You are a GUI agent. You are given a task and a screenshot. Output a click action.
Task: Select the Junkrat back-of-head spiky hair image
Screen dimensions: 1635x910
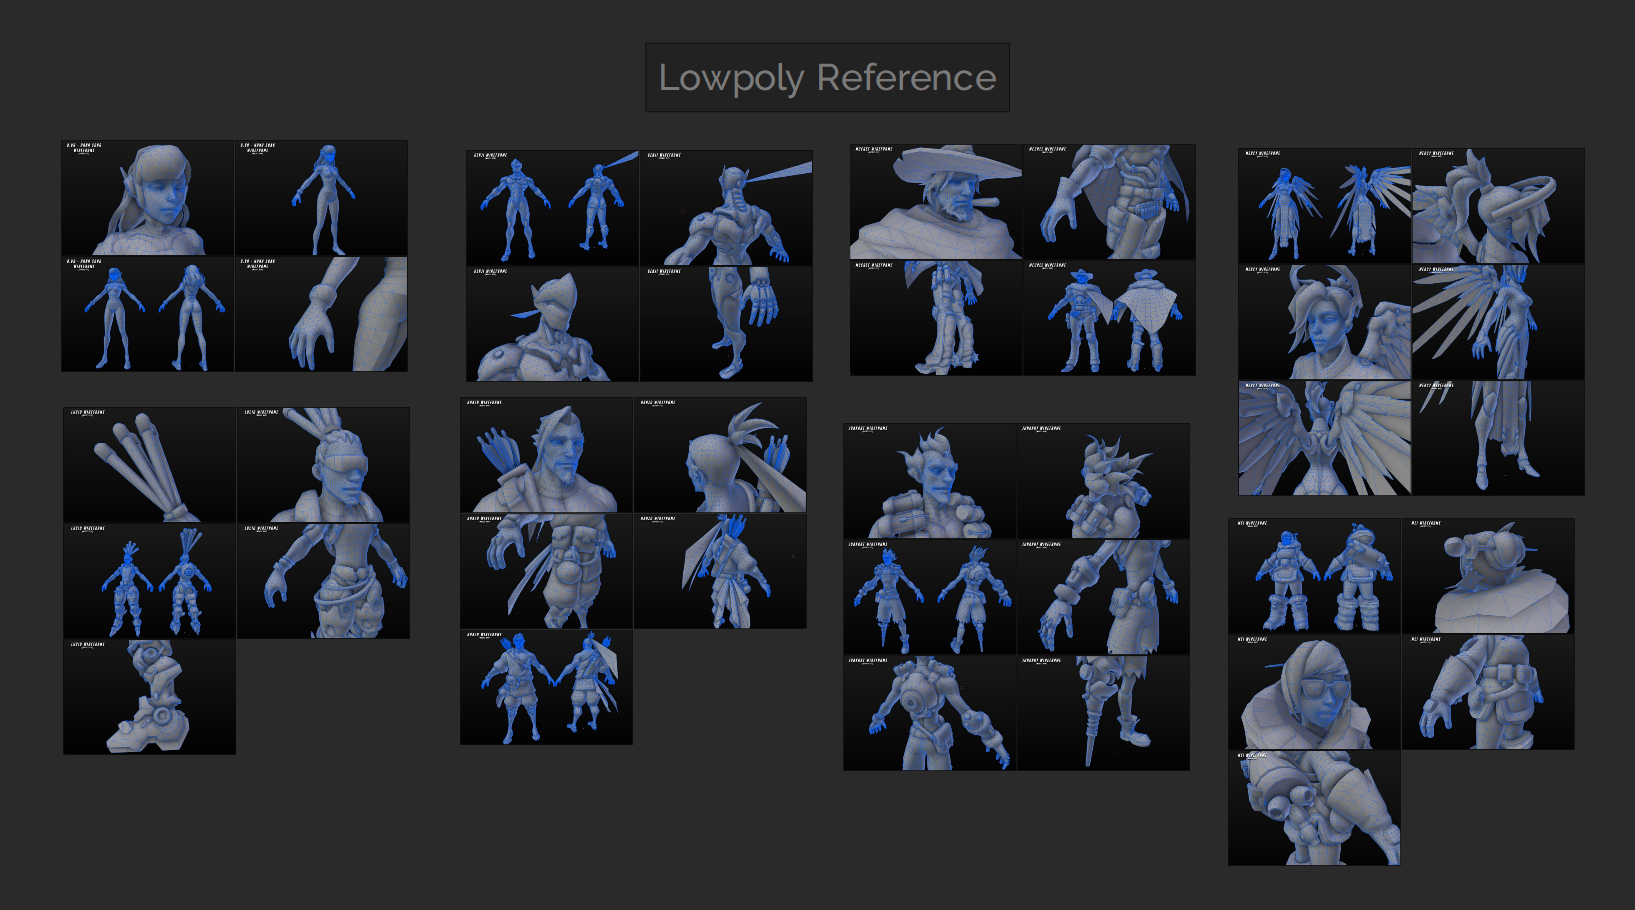1103,481
